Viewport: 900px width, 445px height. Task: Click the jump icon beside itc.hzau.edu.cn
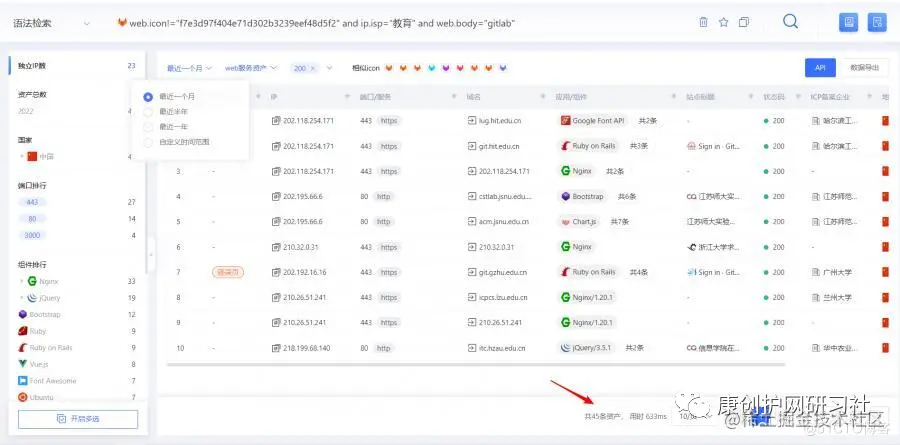[x=472, y=348]
